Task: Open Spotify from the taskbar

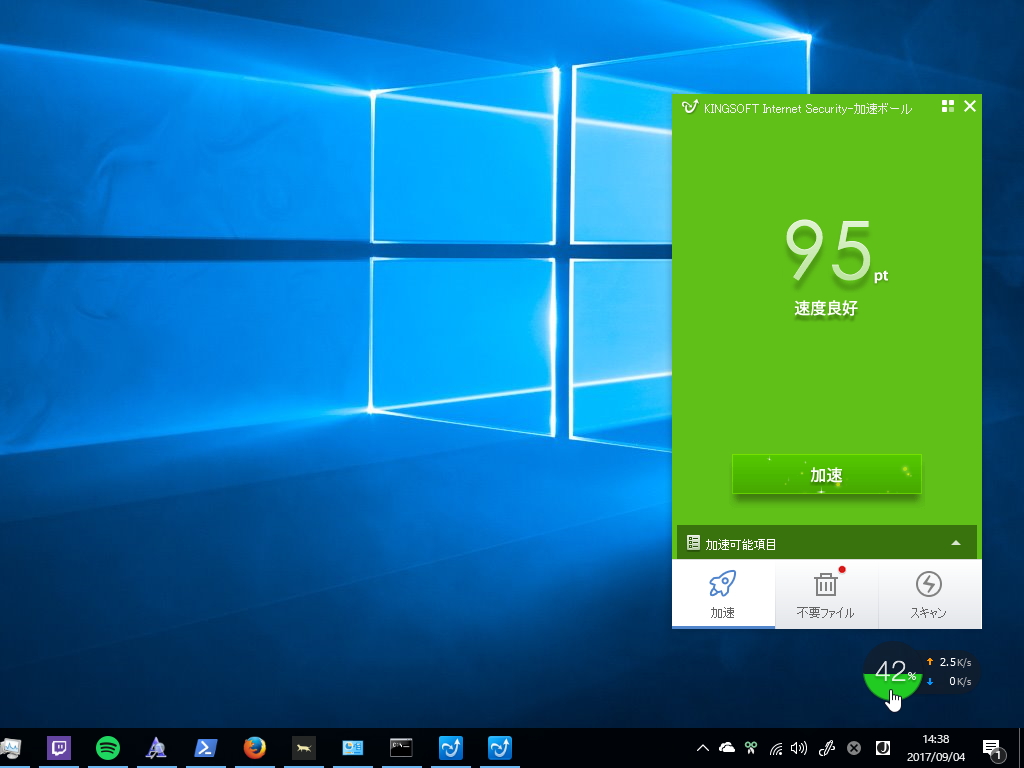Action: tap(108, 748)
